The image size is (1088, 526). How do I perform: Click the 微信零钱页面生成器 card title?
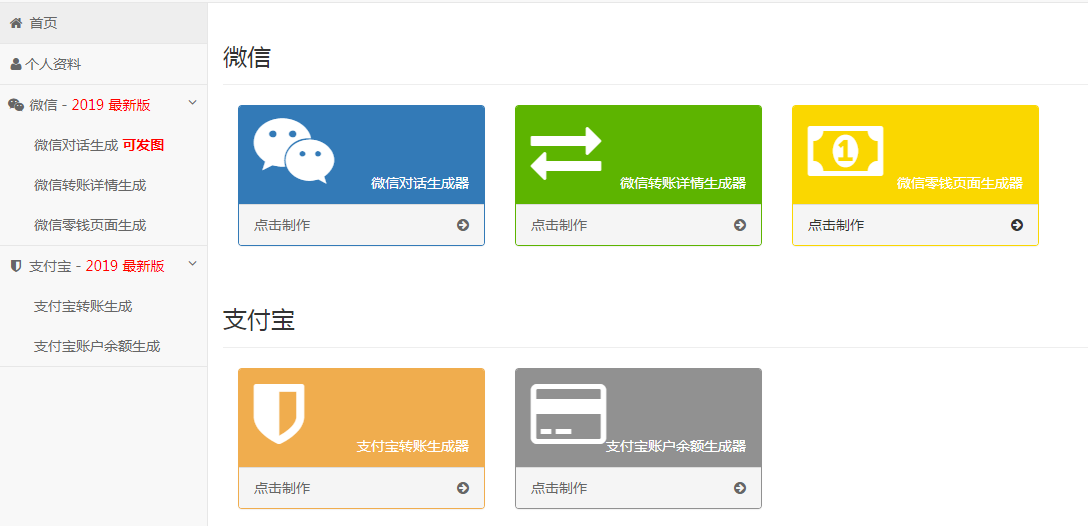(x=960, y=183)
